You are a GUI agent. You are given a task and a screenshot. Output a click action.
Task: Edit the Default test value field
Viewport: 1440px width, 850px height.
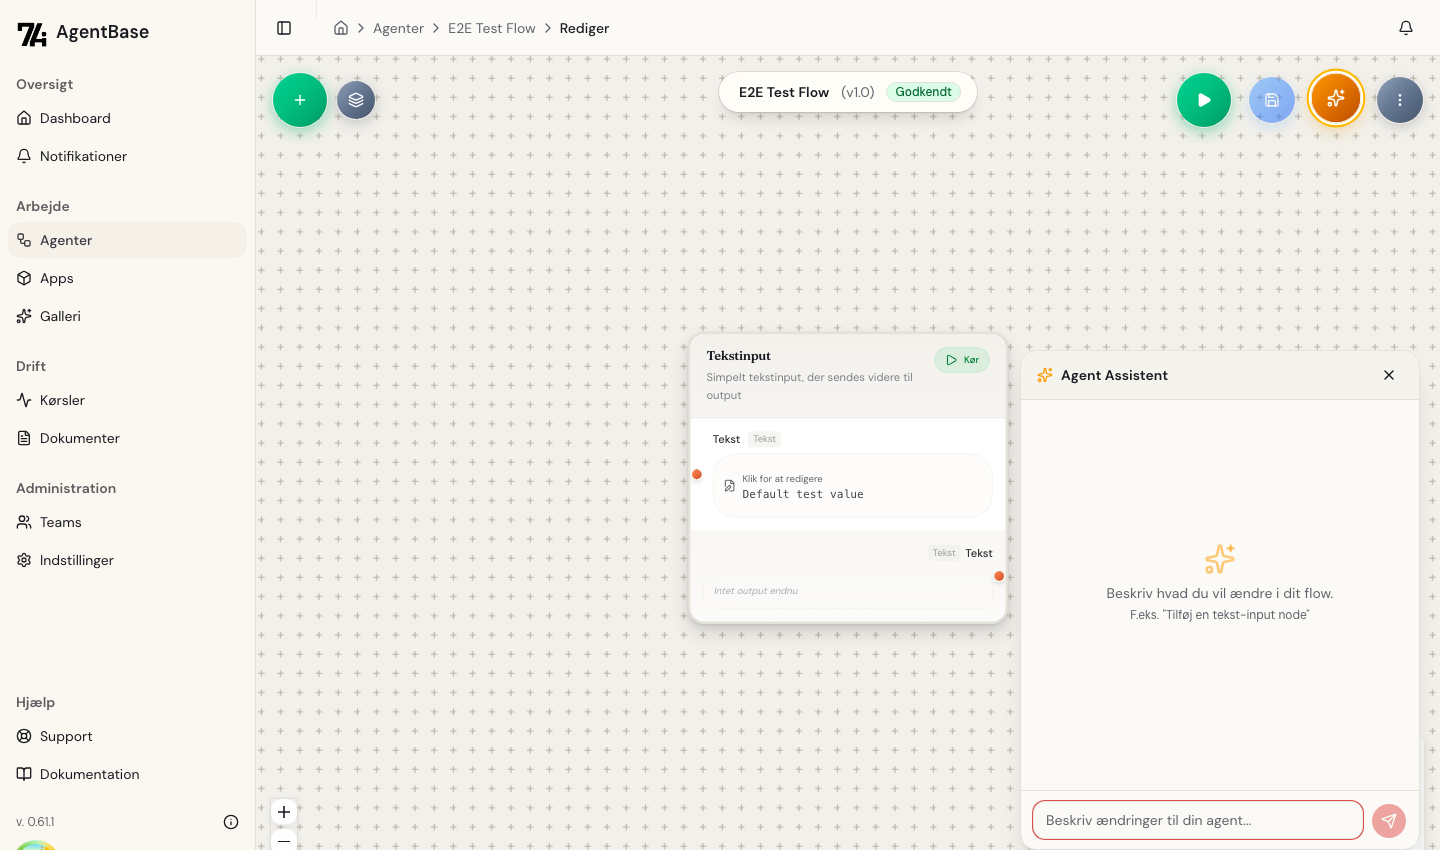click(x=852, y=487)
